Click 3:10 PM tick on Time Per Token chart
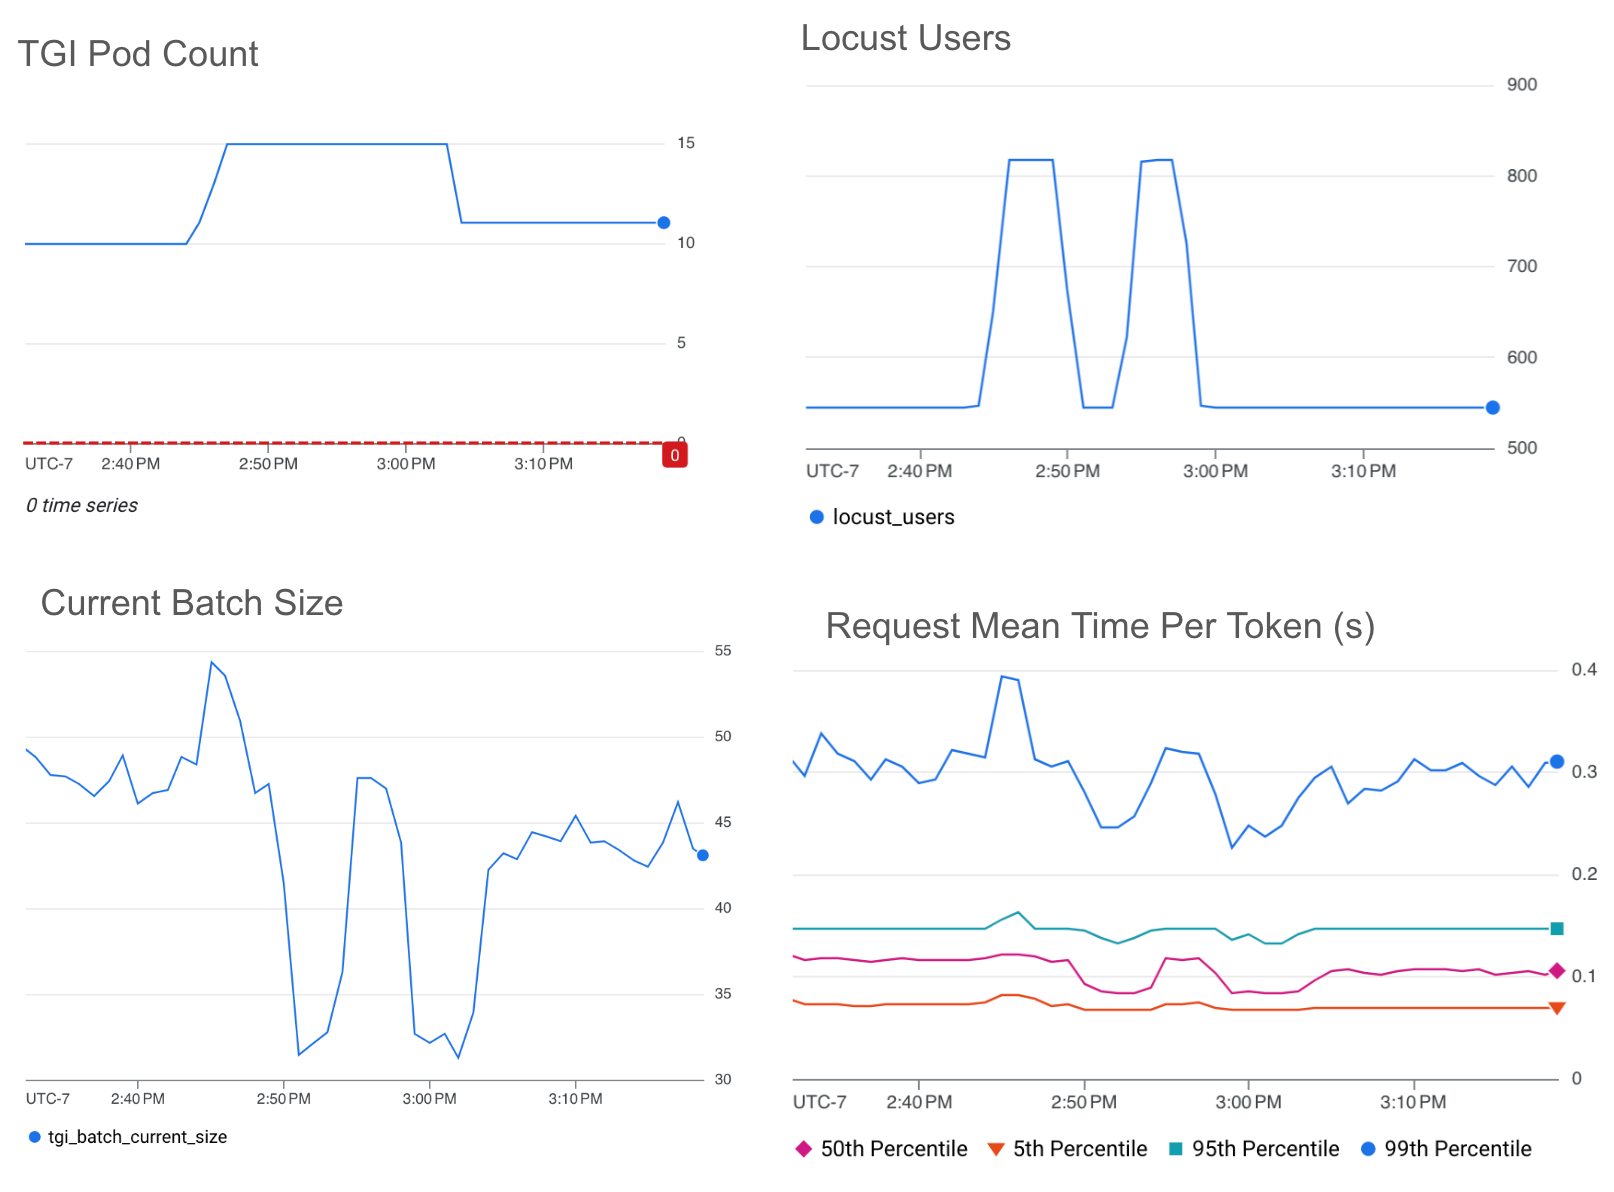 1413,1102
